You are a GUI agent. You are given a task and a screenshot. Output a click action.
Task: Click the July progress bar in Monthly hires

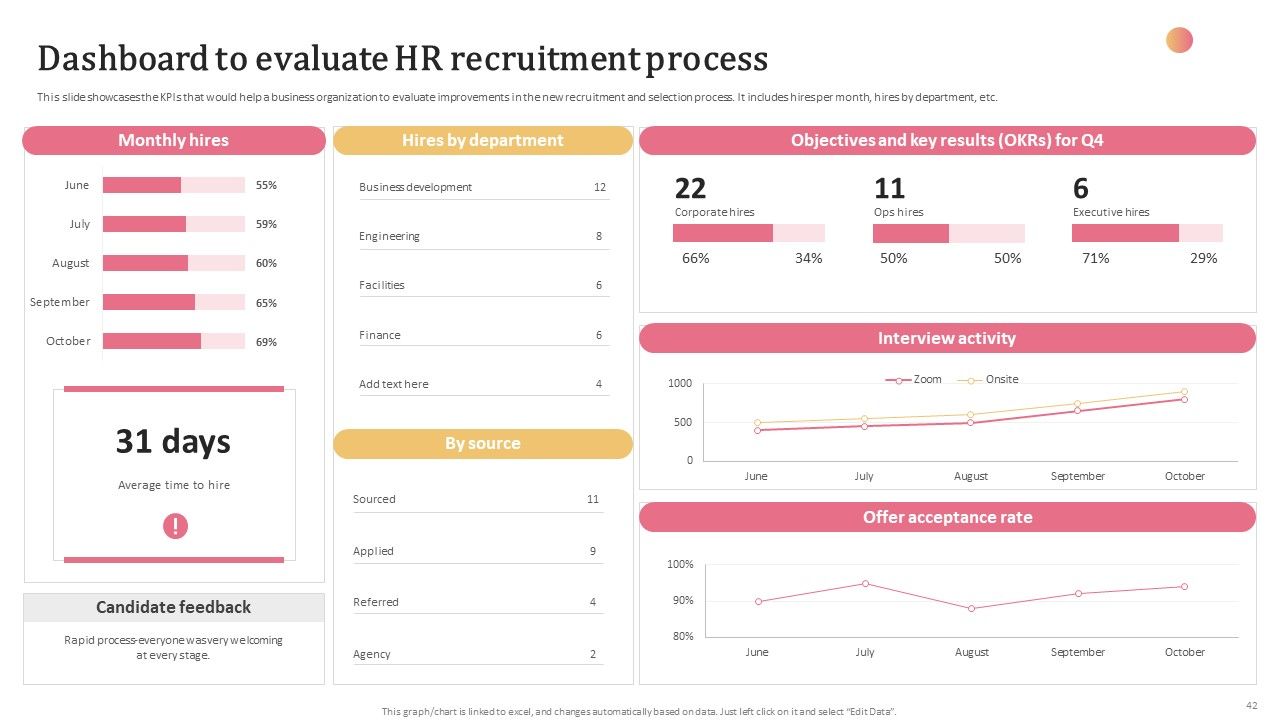174,224
